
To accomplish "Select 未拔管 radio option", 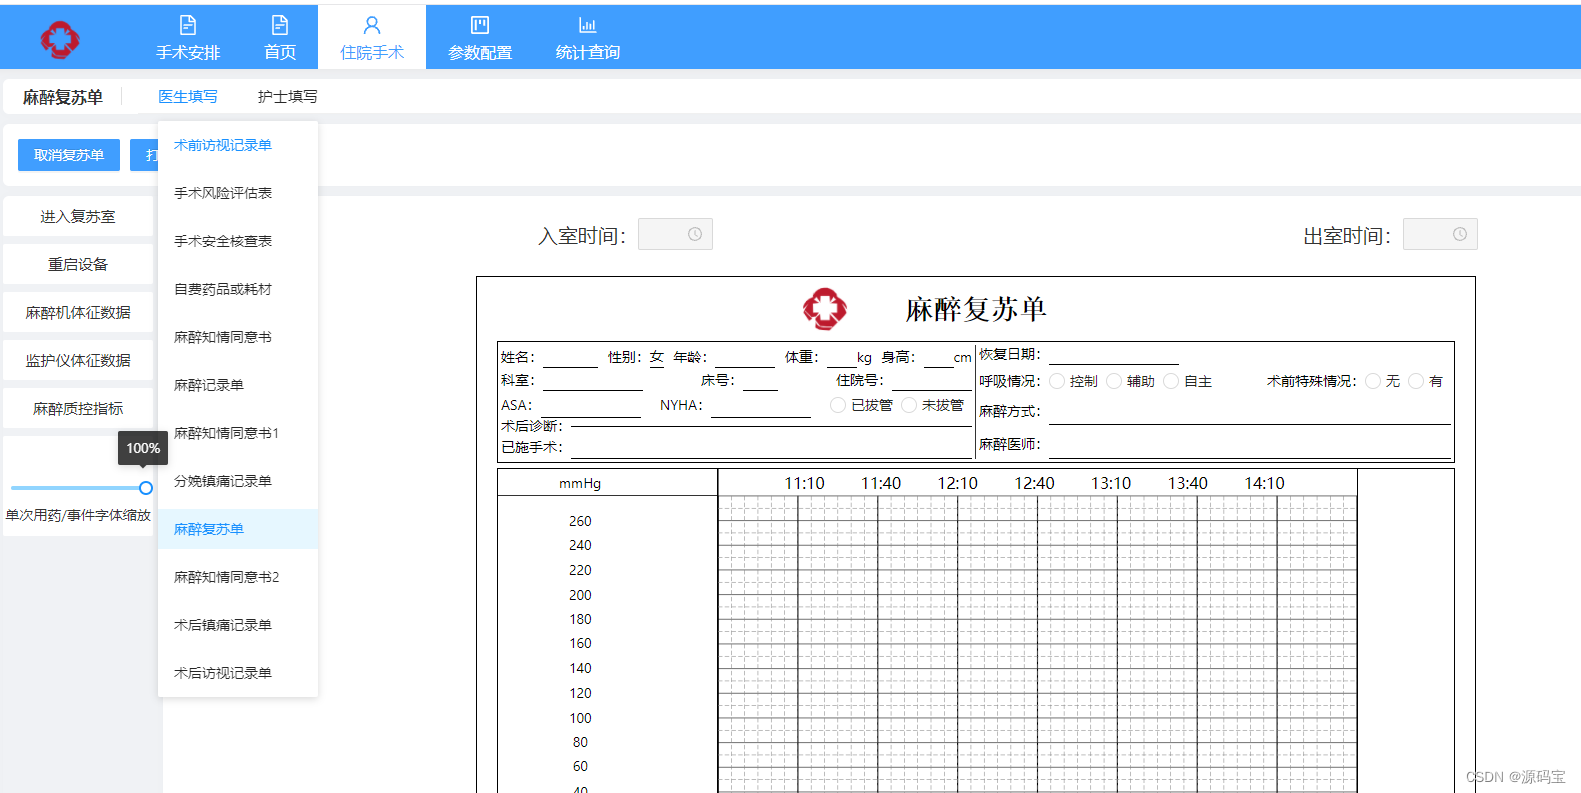I will [x=909, y=405].
